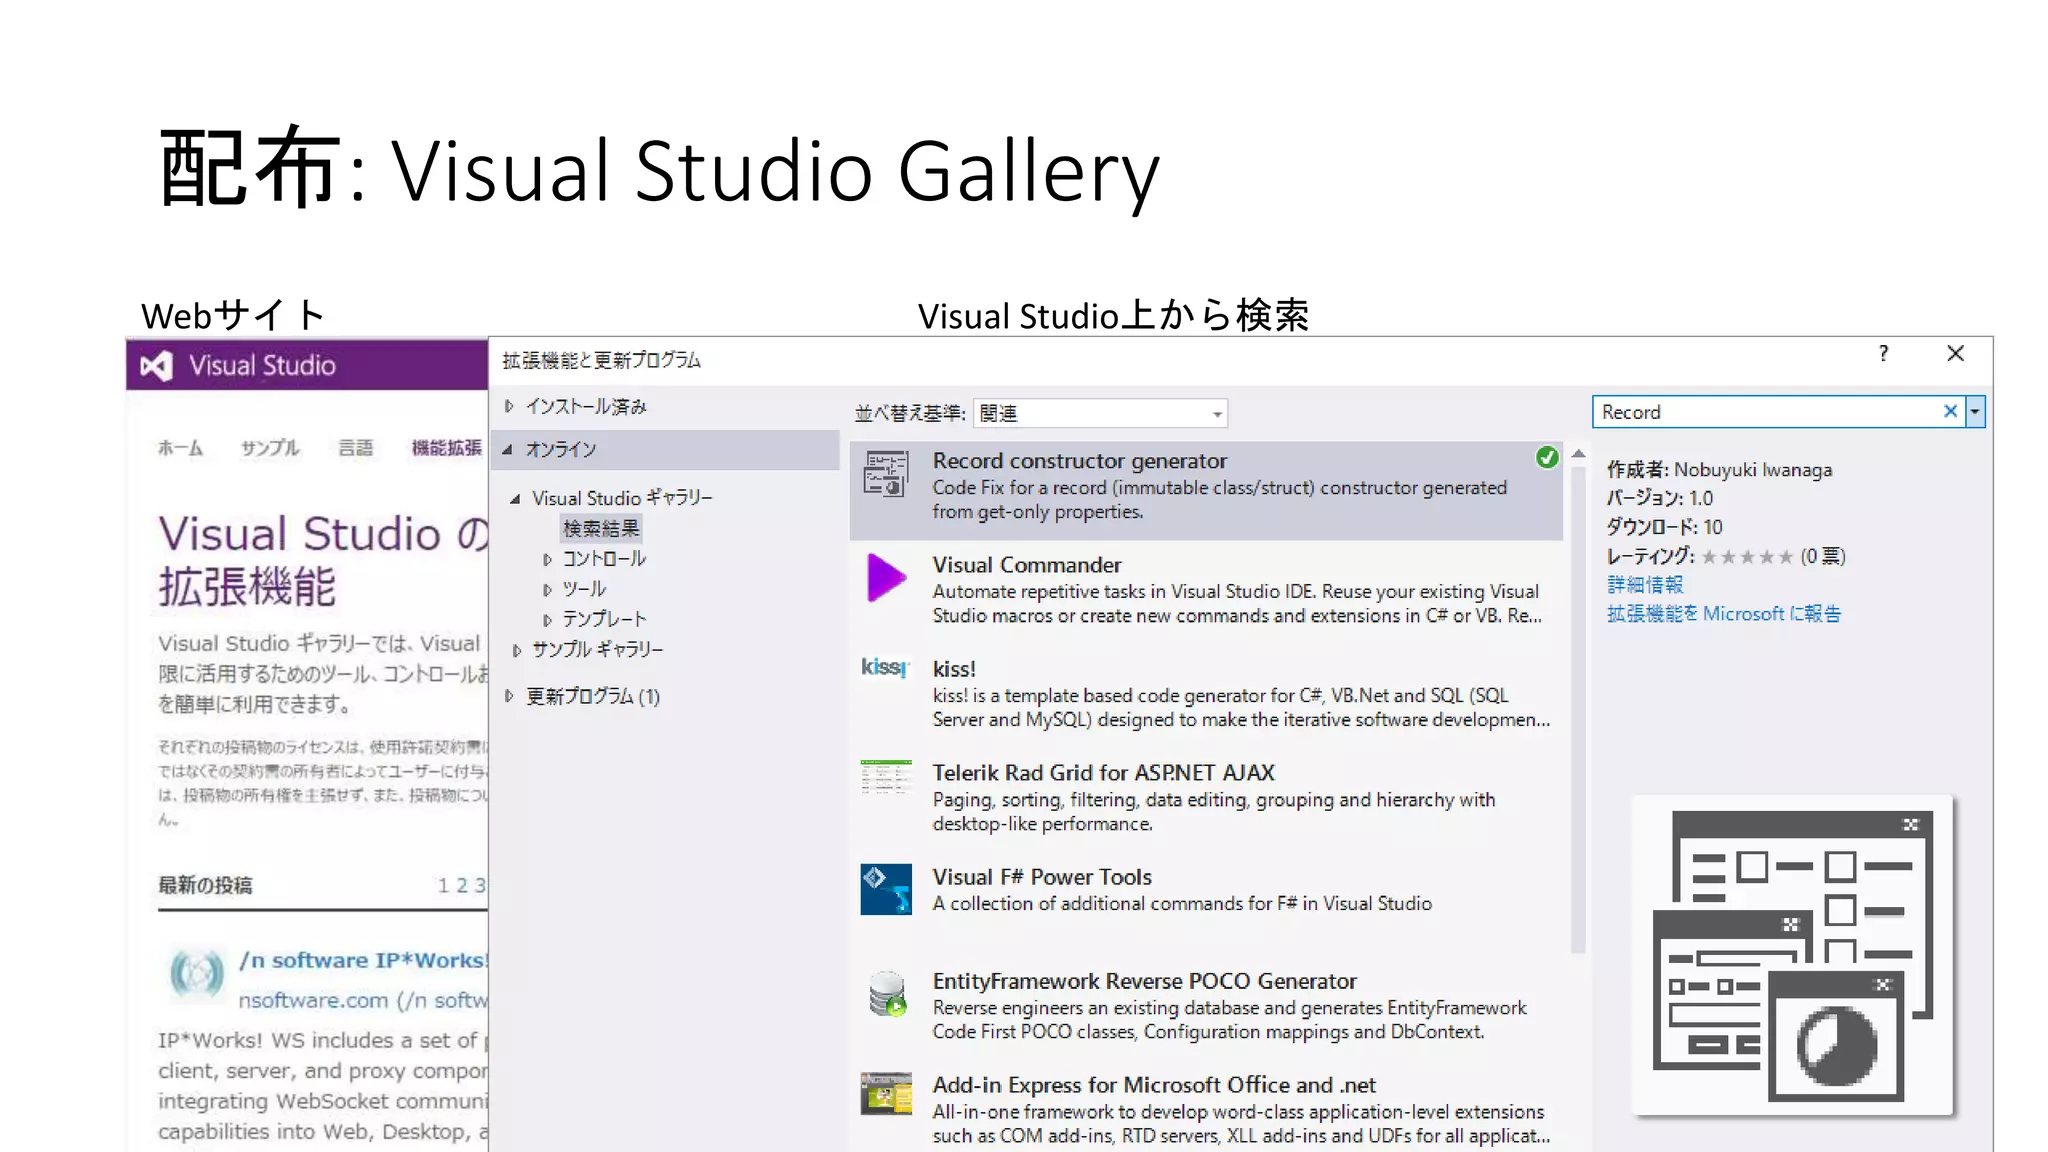Click the 最新の投稿 heading on the website
This screenshot has width=2048, height=1152.
[x=205, y=885]
